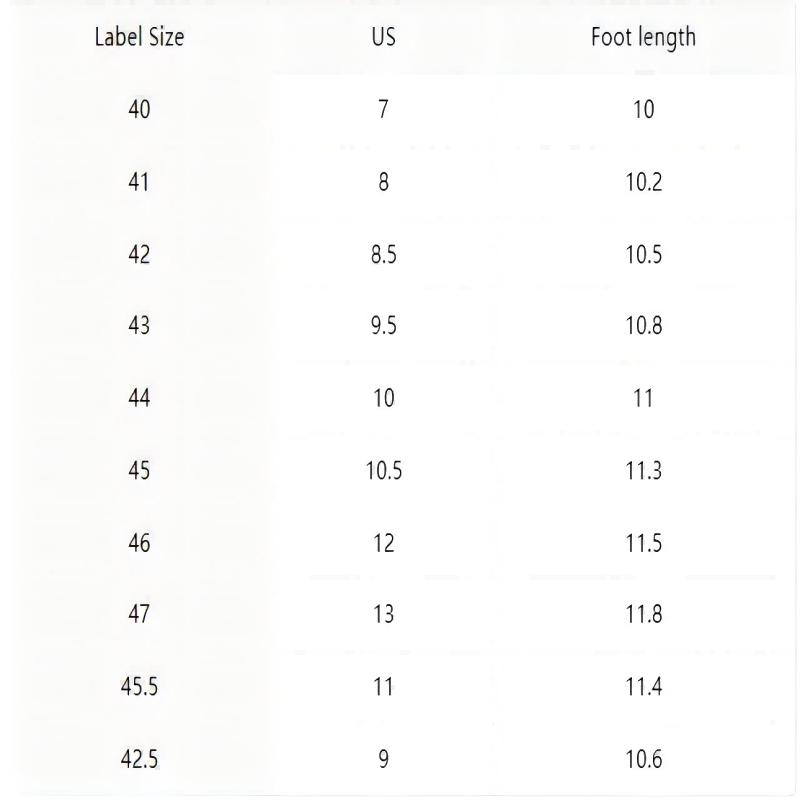Select label size 44 cell
This screenshot has width=800, height=800.
click(x=139, y=398)
